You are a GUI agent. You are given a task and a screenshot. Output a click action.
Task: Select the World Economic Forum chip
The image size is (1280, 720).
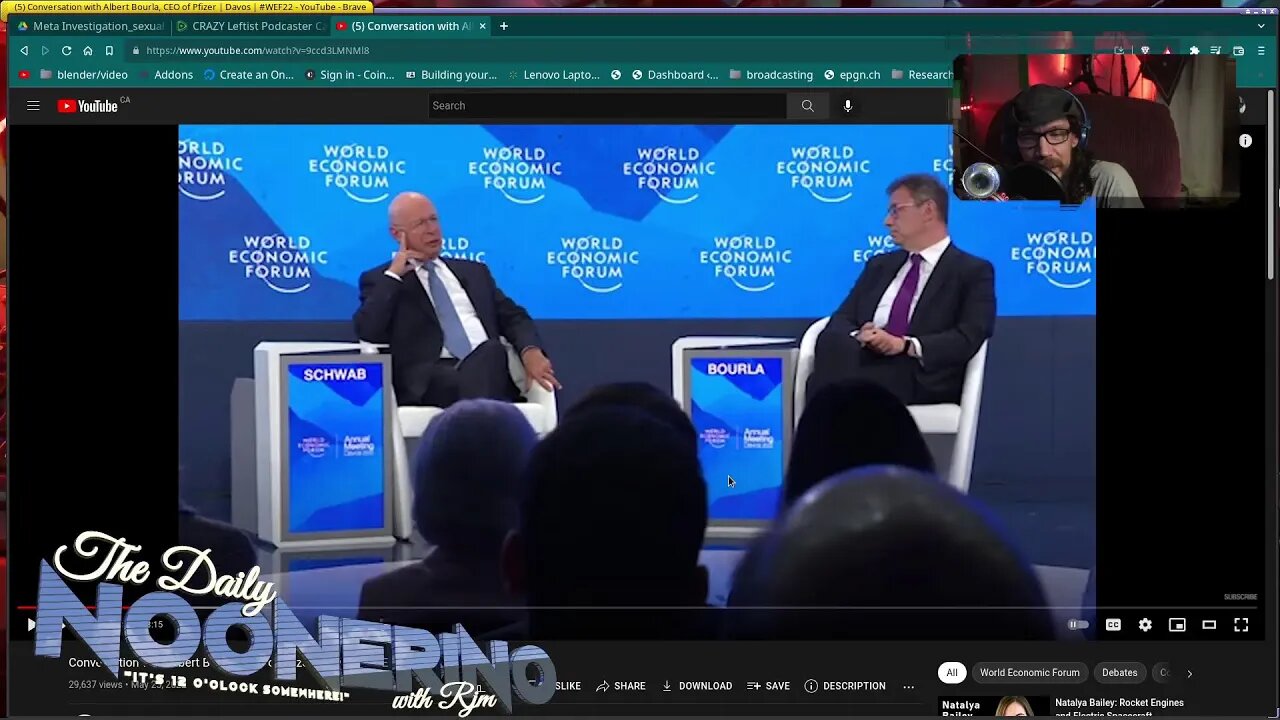(1029, 673)
